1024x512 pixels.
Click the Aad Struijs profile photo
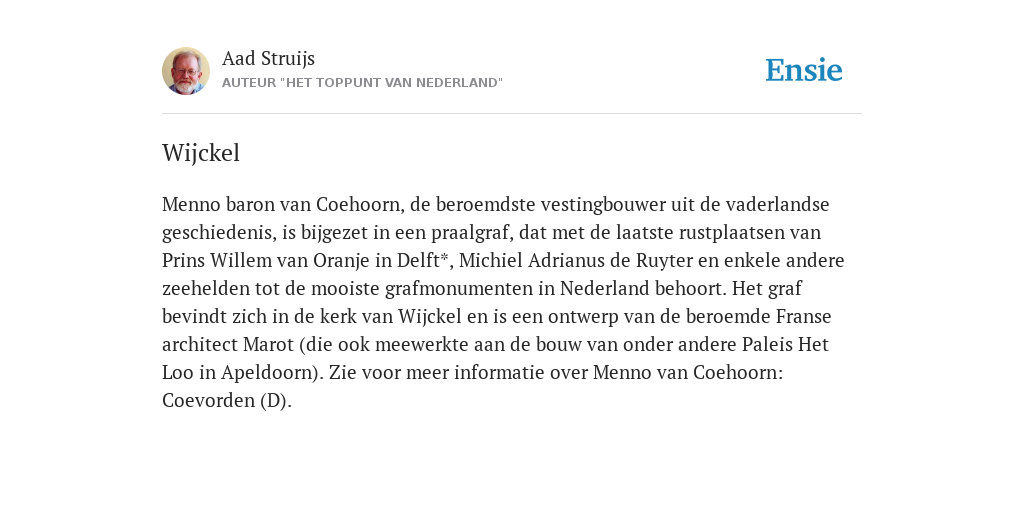pos(186,71)
